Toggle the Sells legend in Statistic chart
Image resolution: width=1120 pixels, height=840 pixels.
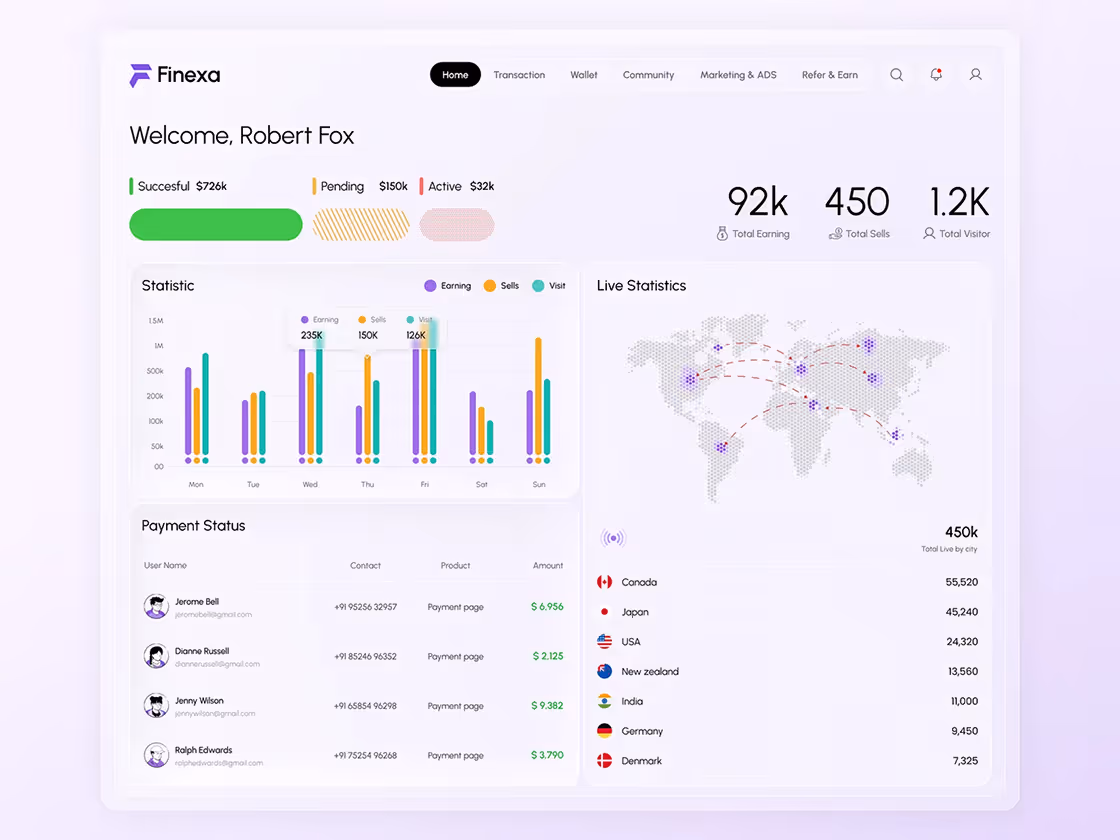pos(501,285)
